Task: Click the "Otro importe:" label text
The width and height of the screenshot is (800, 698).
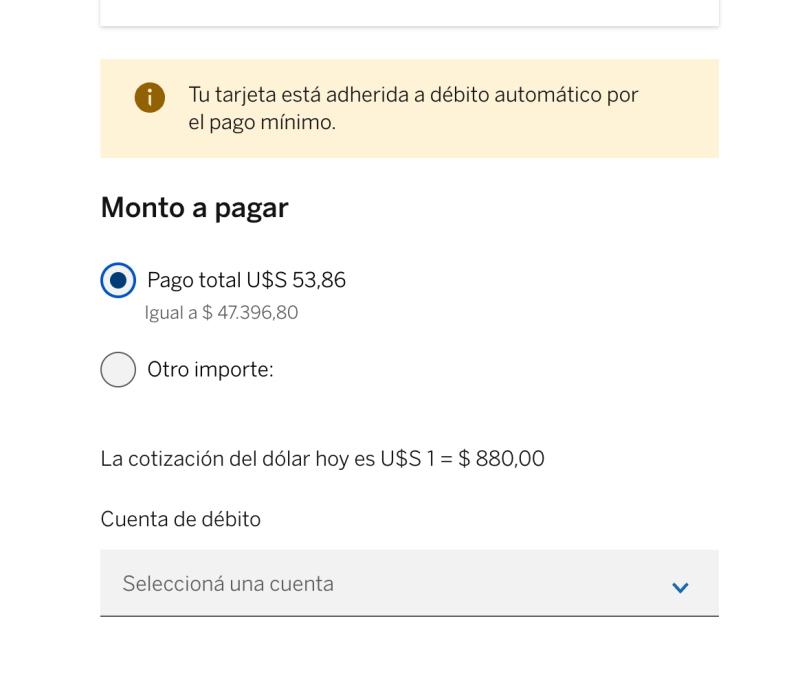Action: (210, 369)
